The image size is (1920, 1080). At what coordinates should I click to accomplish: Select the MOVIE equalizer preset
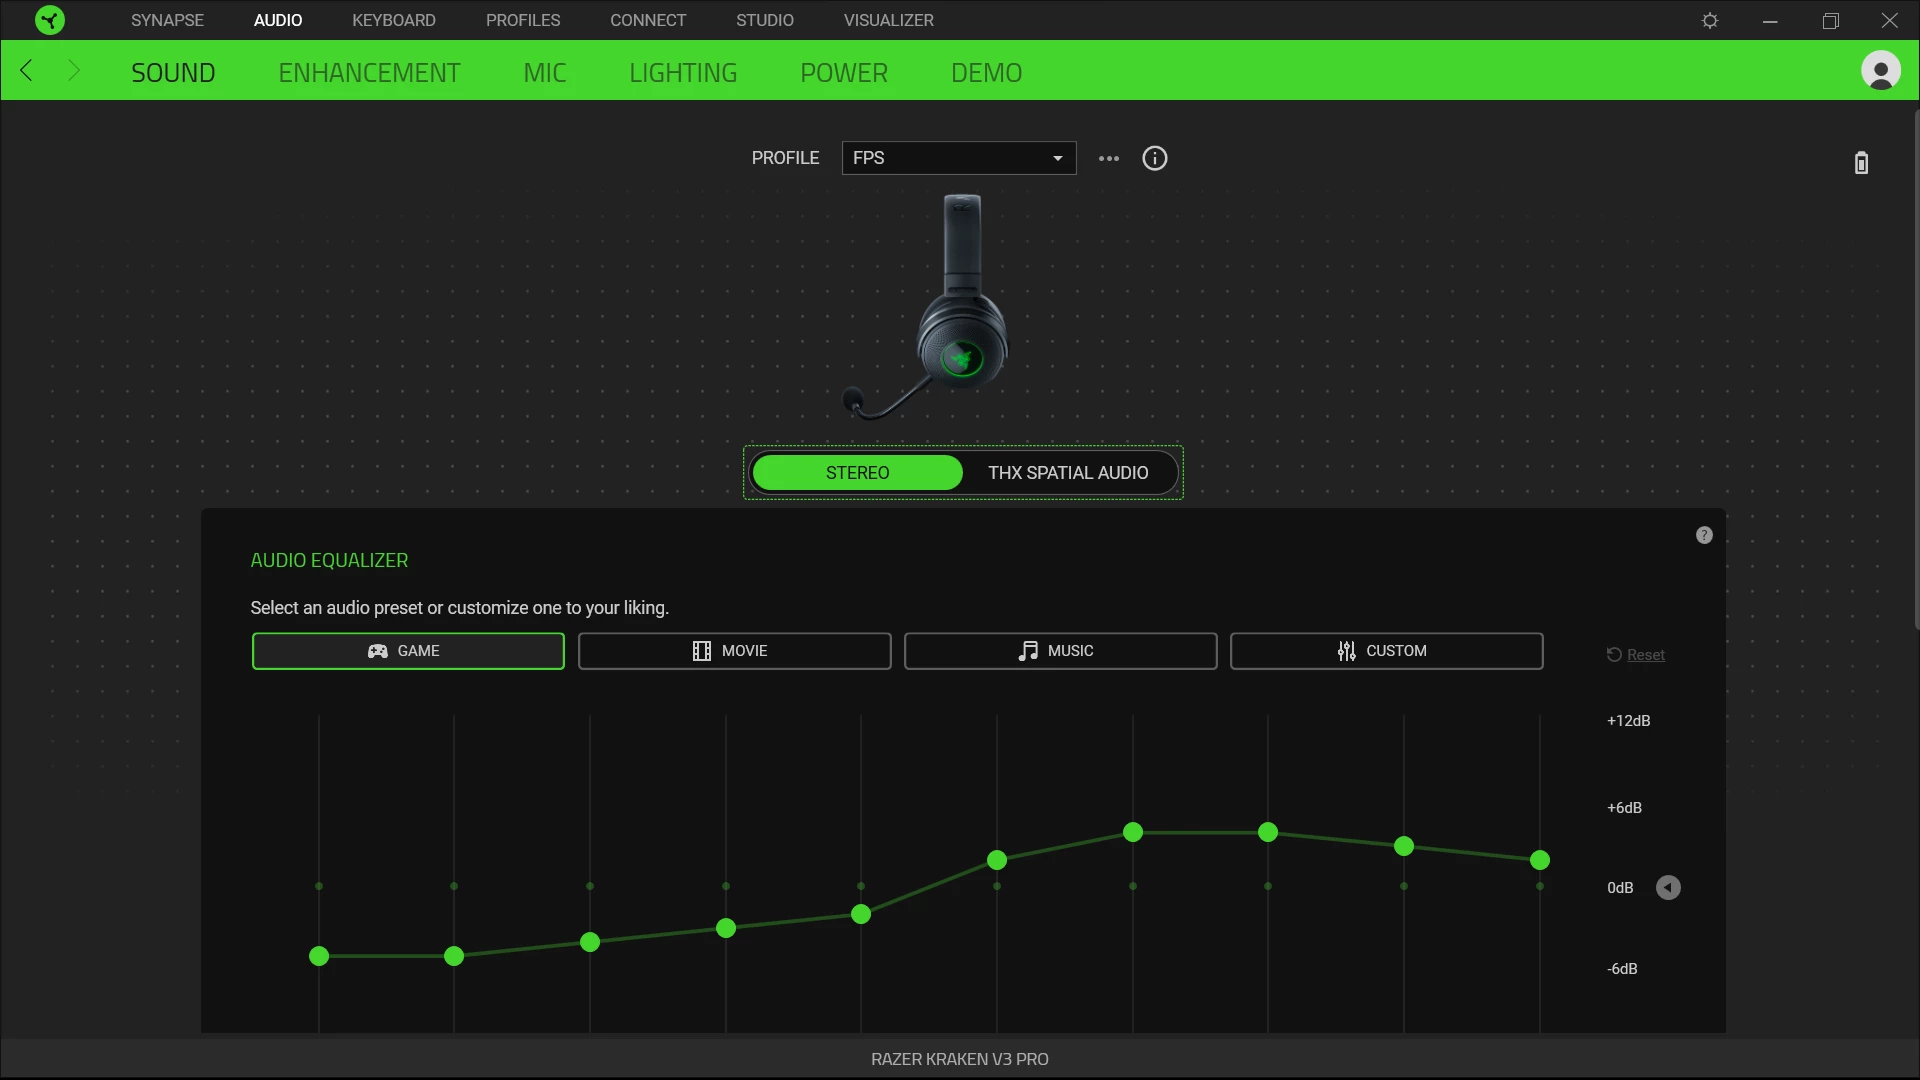pos(734,651)
